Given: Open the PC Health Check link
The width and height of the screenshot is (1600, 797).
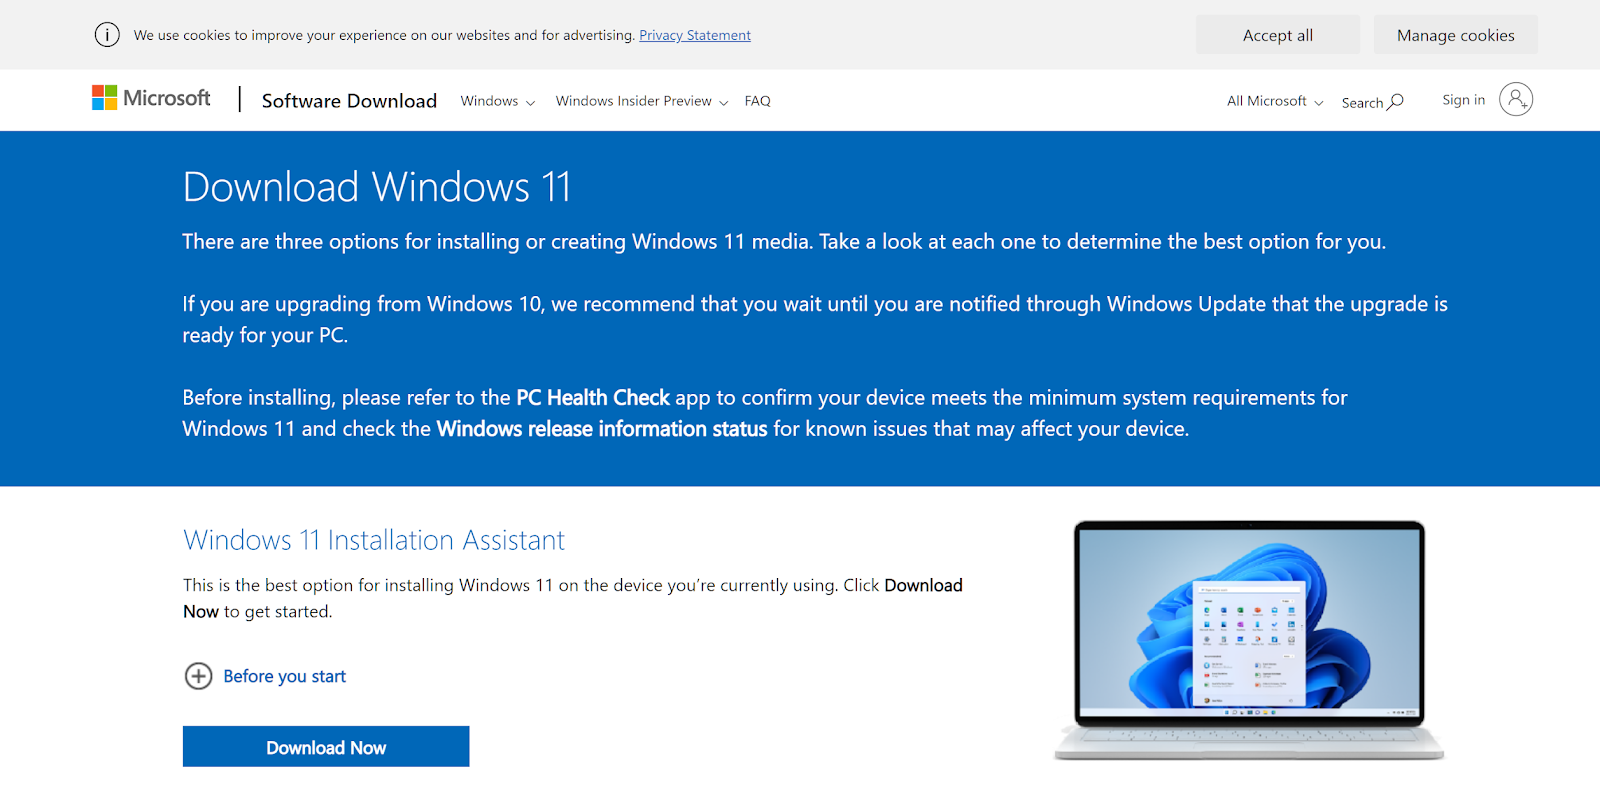Looking at the screenshot, I should 593,398.
